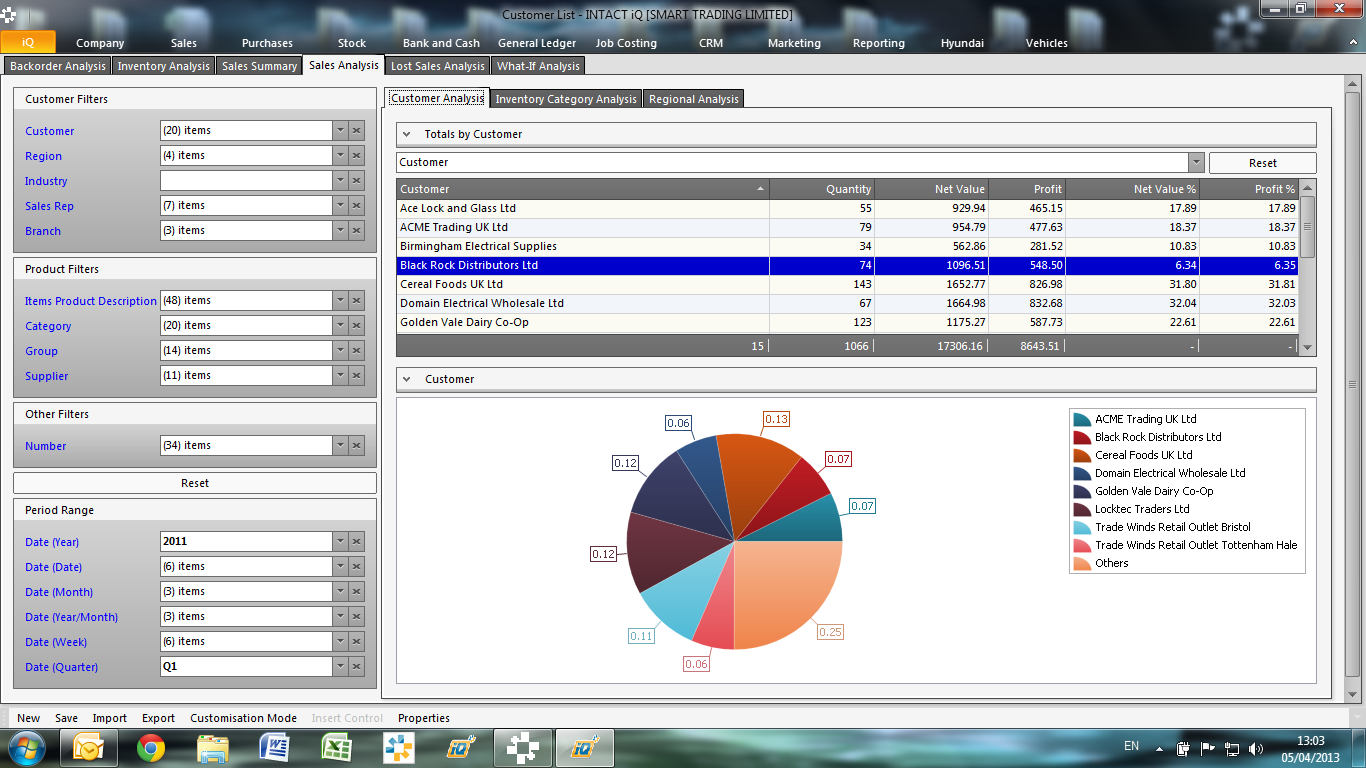Image resolution: width=1366 pixels, height=768 pixels.
Task: Clear the Date (Month) filter selection
Action: click(357, 591)
